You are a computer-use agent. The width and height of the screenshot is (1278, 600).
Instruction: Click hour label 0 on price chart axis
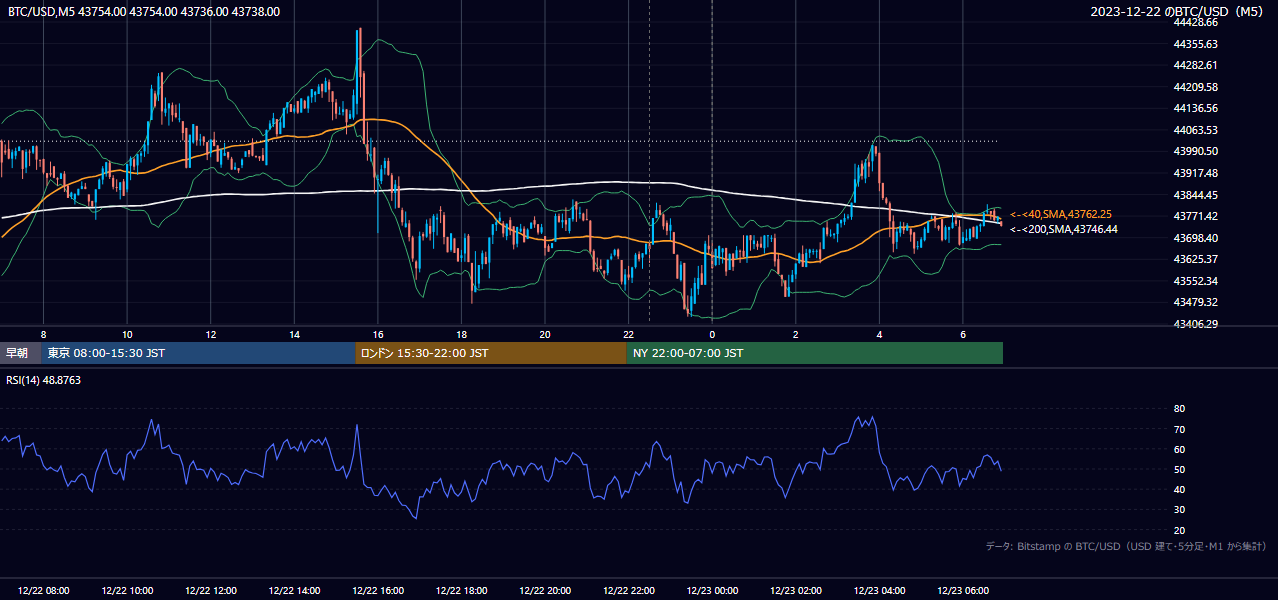tap(712, 334)
